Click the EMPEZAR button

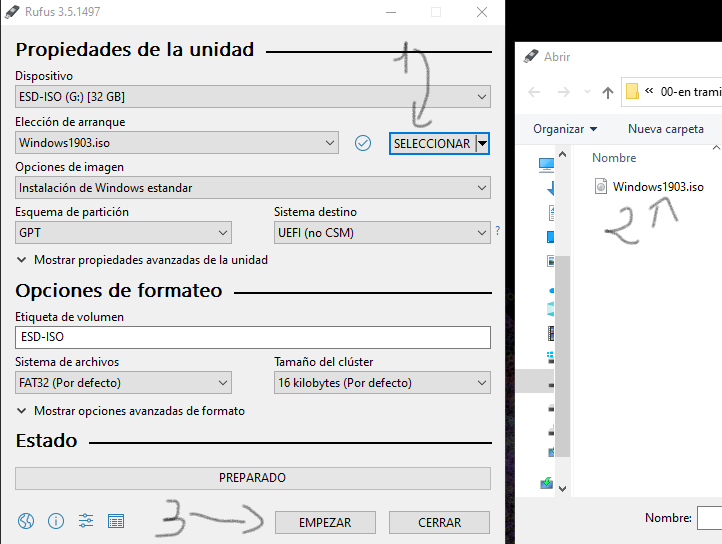325,522
